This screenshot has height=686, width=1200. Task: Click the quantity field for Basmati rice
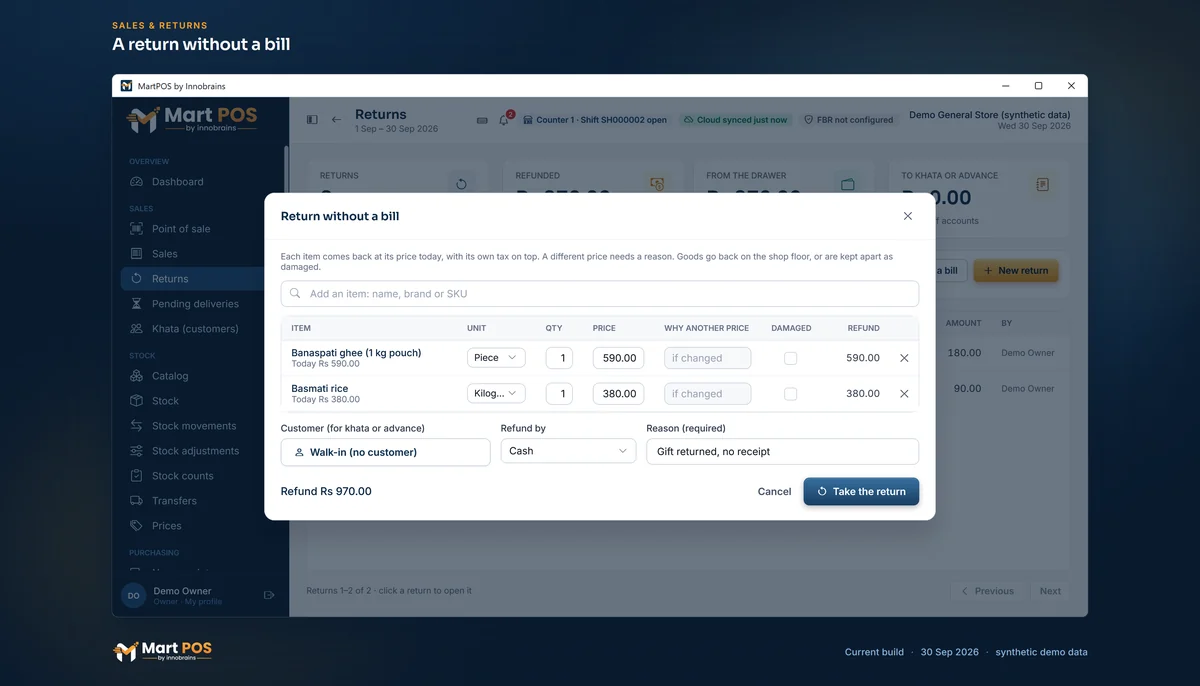point(558,394)
